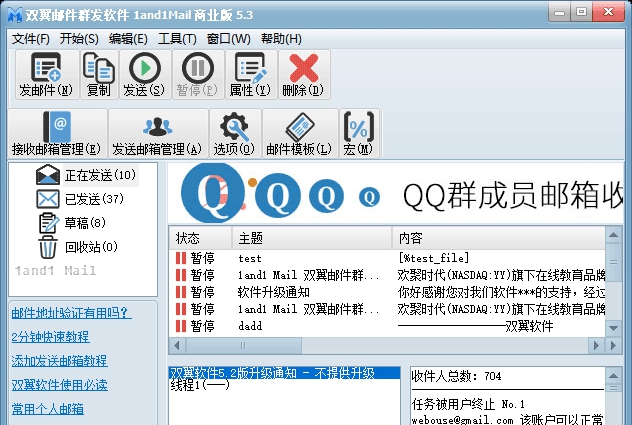Click the horizontal scrollbar thumb in task list
This screenshot has height=425, width=632.
243,345
